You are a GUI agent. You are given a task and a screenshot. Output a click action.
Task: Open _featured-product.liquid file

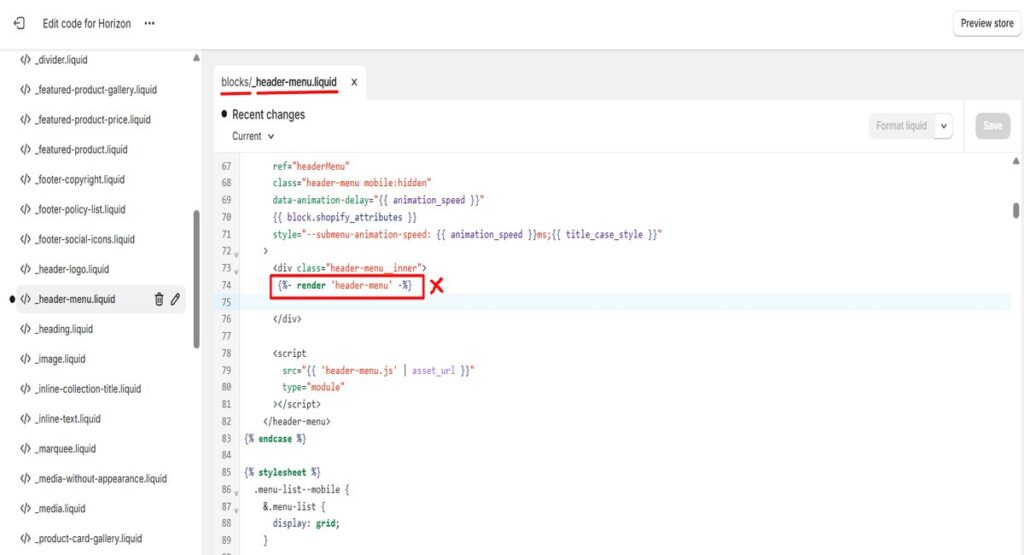pyautogui.click(x=81, y=150)
